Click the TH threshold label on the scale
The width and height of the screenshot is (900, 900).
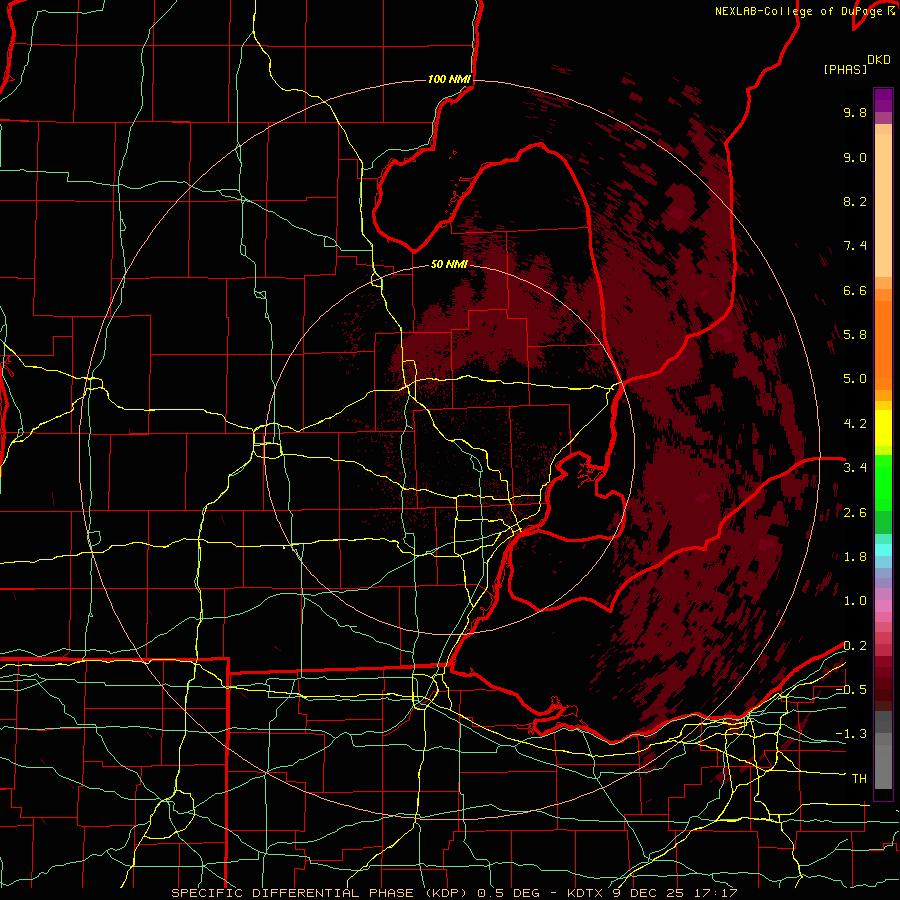coord(859,778)
